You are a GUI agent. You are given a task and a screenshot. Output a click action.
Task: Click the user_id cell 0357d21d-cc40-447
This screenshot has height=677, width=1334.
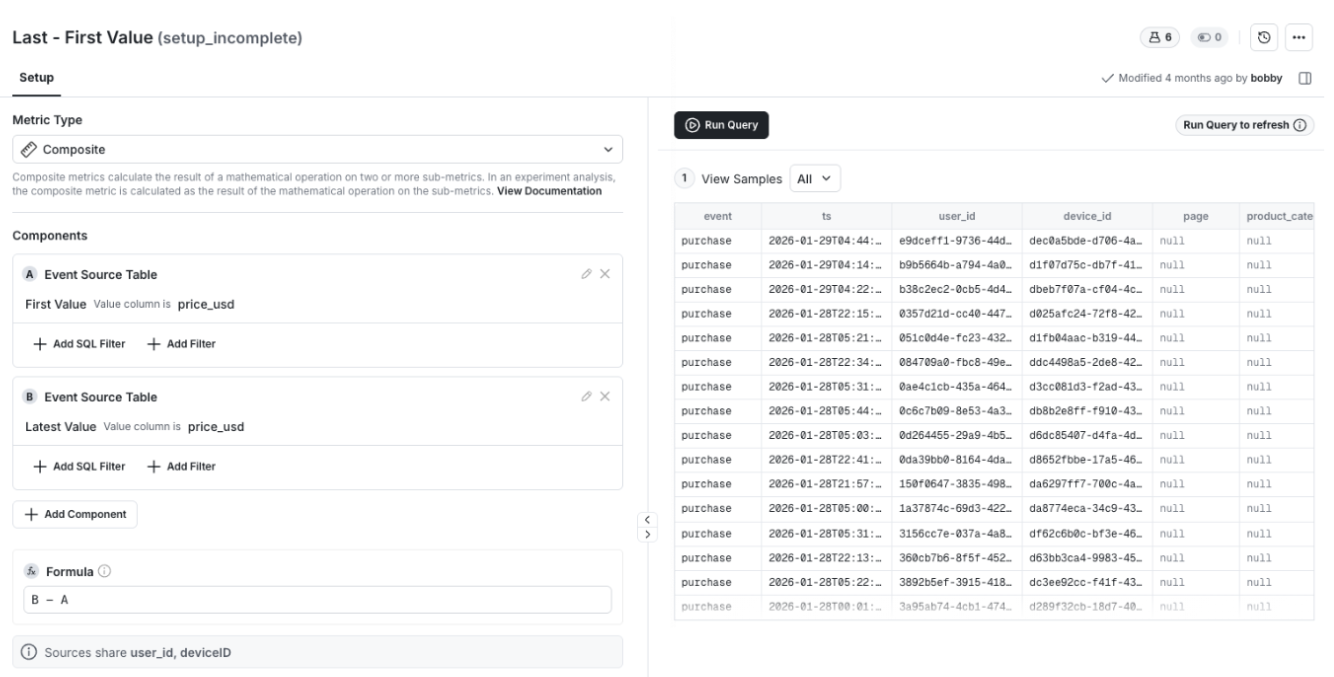click(x=956, y=314)
